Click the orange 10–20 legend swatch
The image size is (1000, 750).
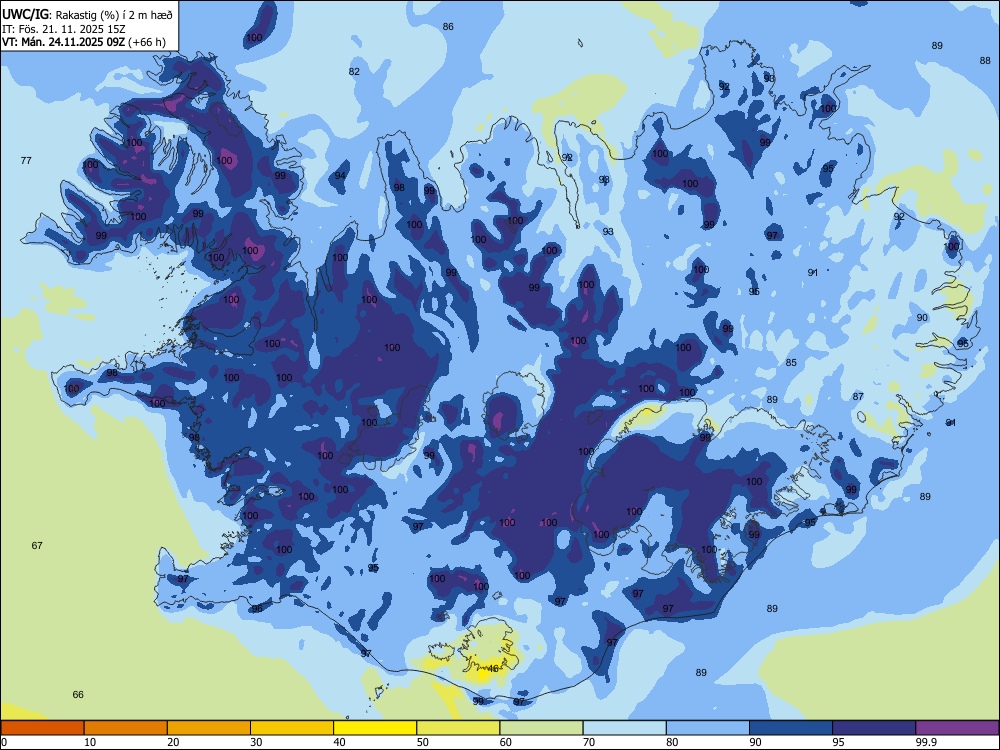tap(126, 728)
